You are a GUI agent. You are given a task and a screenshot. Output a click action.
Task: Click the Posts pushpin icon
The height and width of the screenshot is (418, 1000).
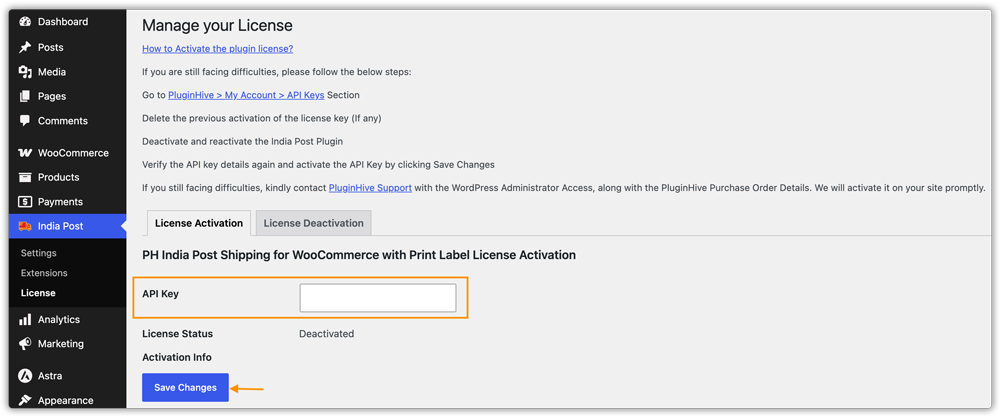click(25, 47)
